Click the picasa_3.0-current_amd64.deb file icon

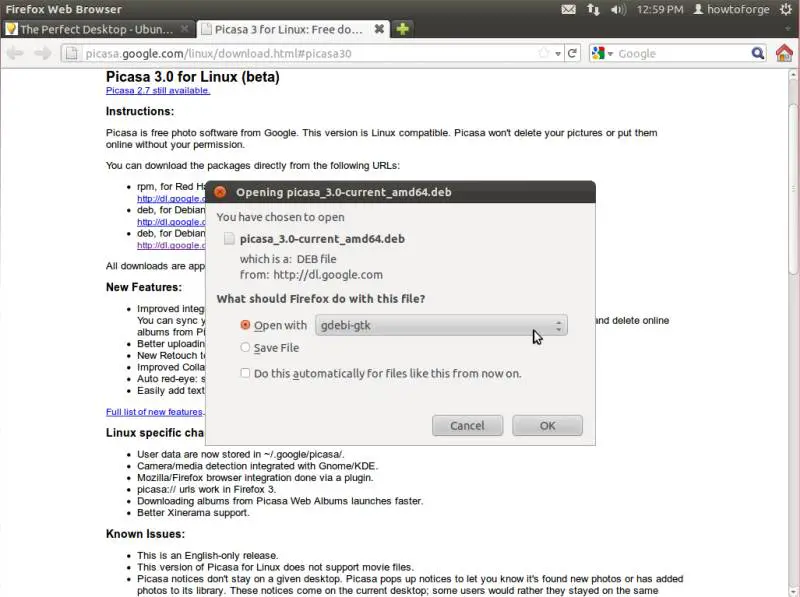[x=229, y=239]
